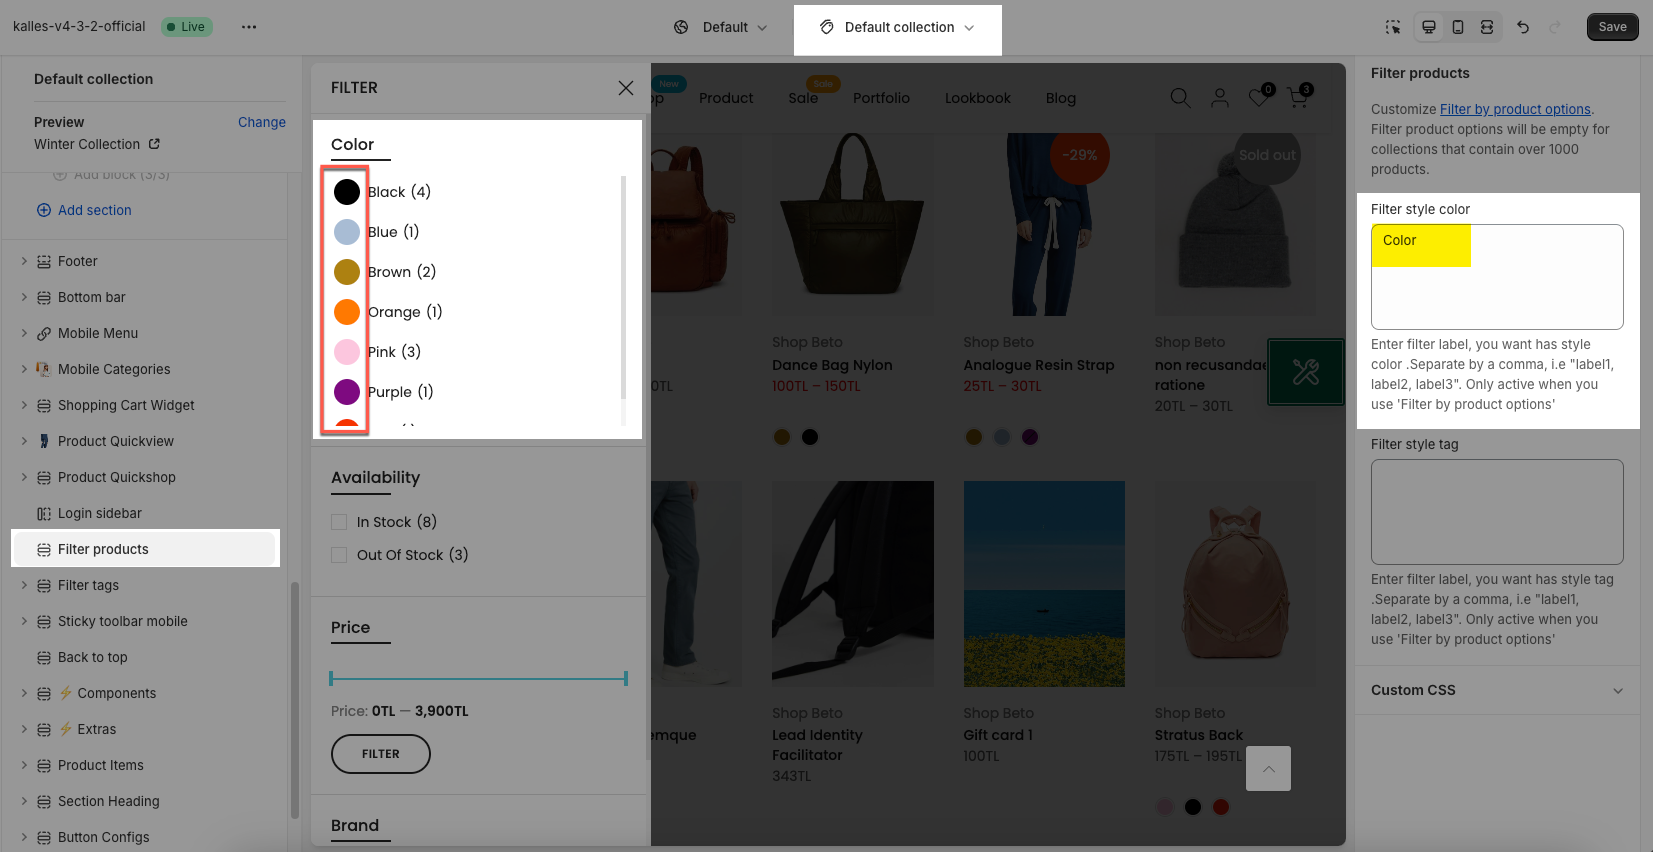Expand the Footer section
The height and width of the screenshot is (852, 1653).
pos(24,261)
